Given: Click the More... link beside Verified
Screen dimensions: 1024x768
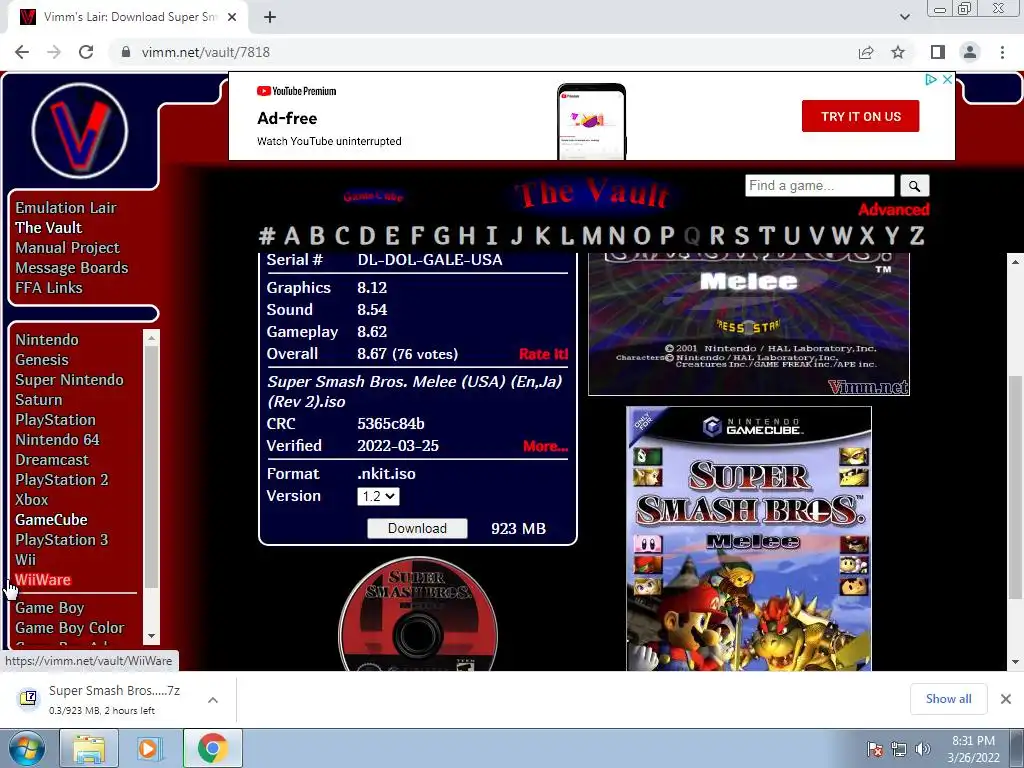Looking at the screenshot, I should (x=545, y=446).
